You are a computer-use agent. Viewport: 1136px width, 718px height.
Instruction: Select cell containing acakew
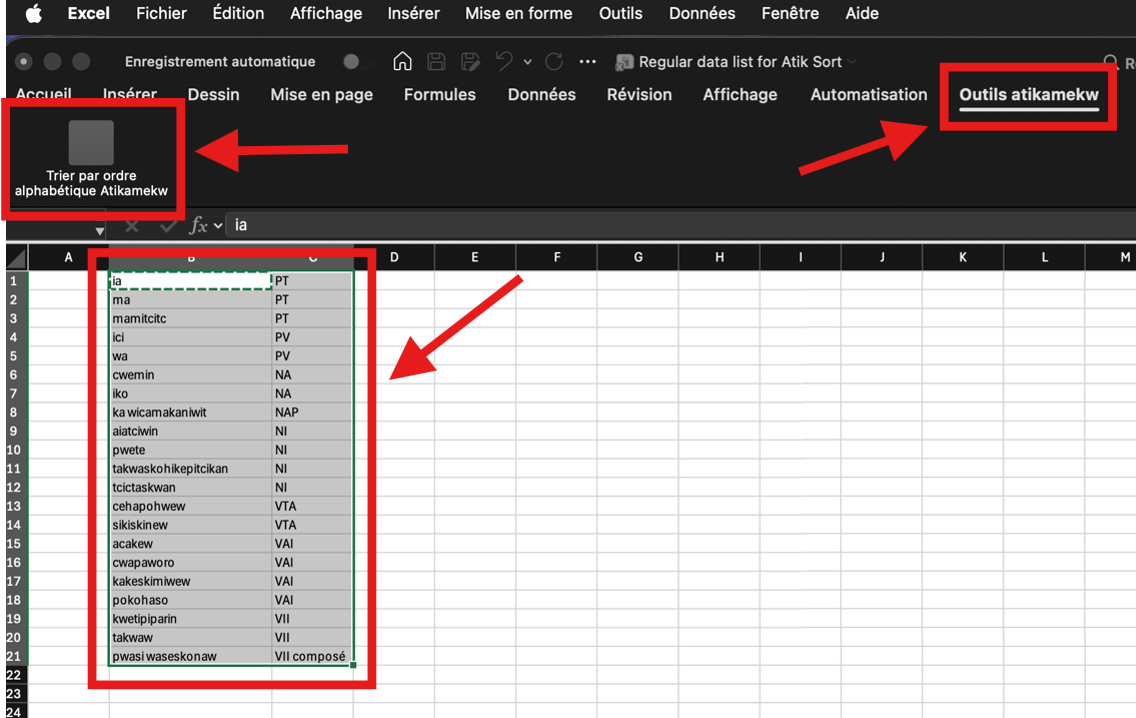click(x=191, y=544)
